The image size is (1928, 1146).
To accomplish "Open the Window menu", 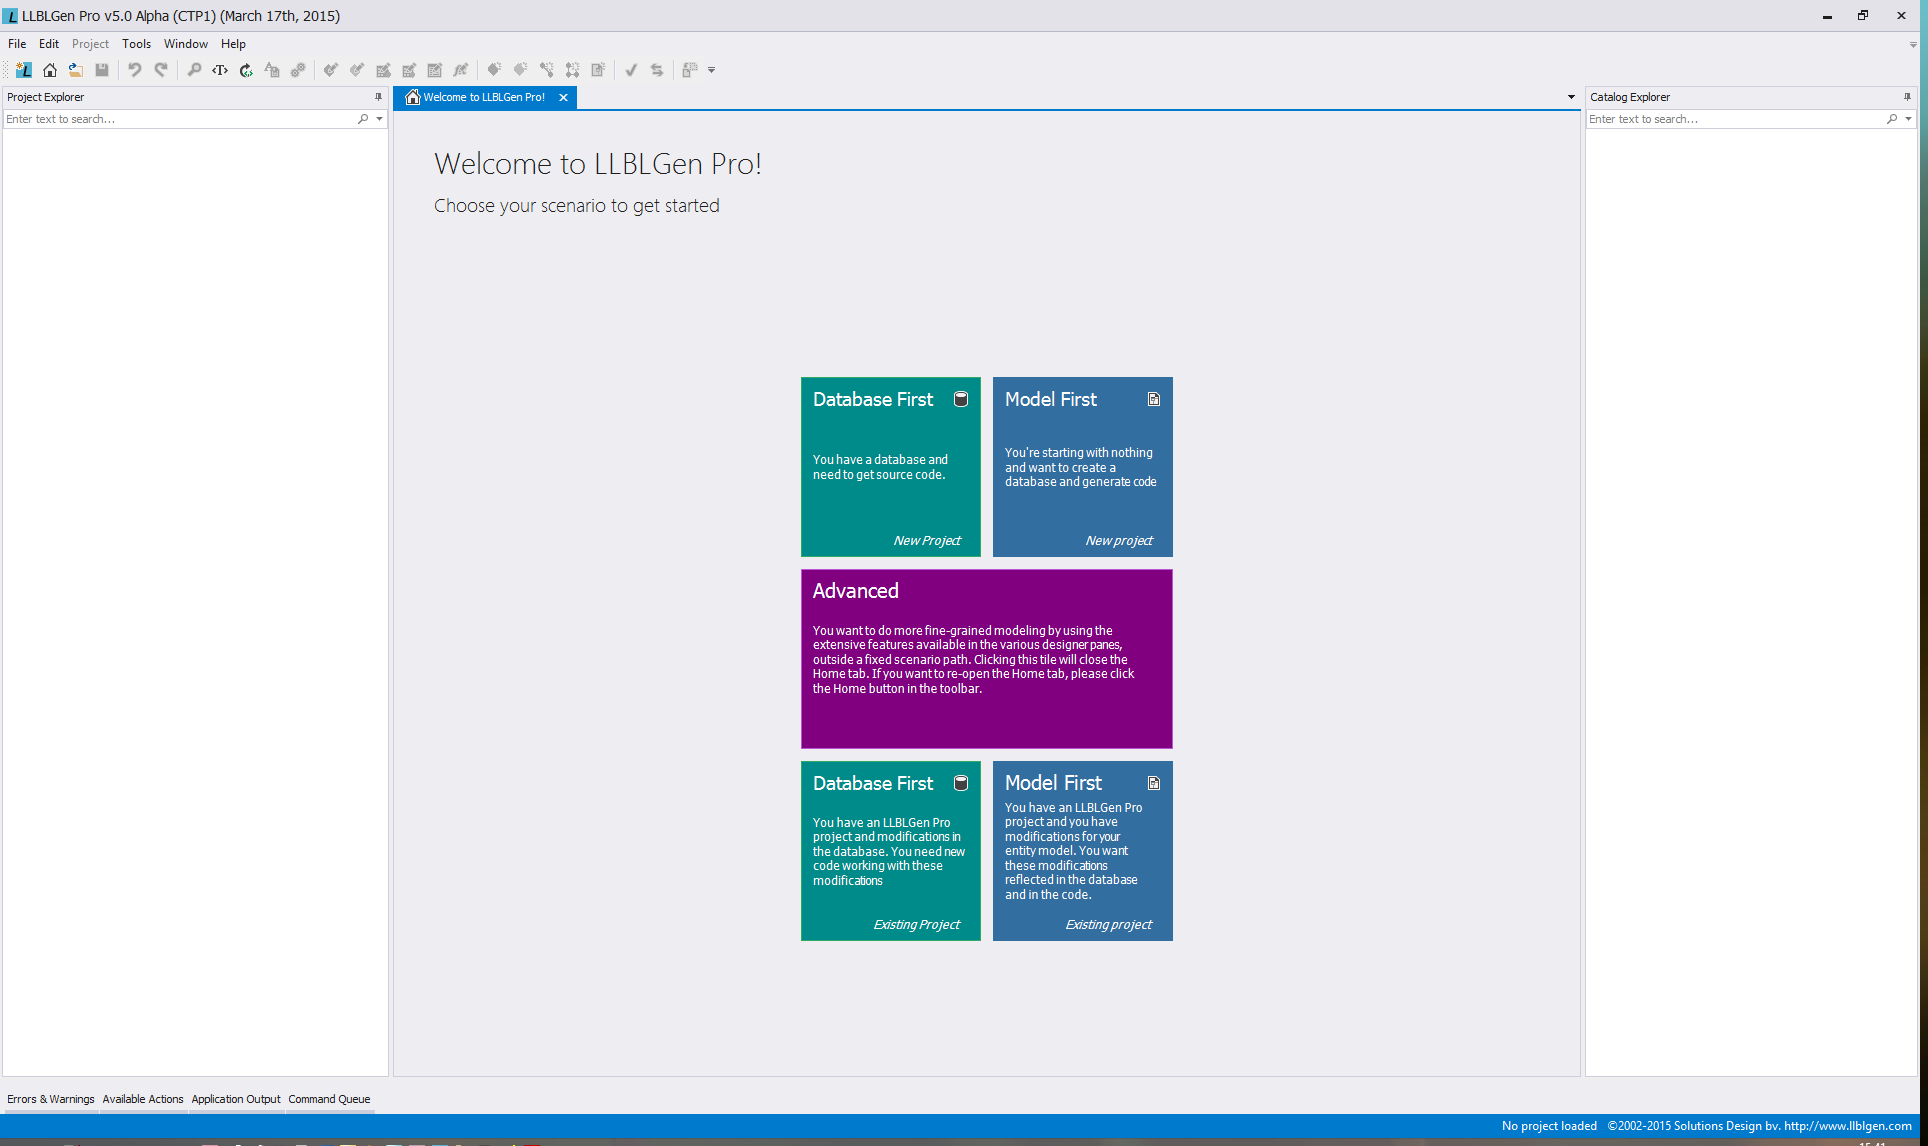I will (x=186, y=44).
